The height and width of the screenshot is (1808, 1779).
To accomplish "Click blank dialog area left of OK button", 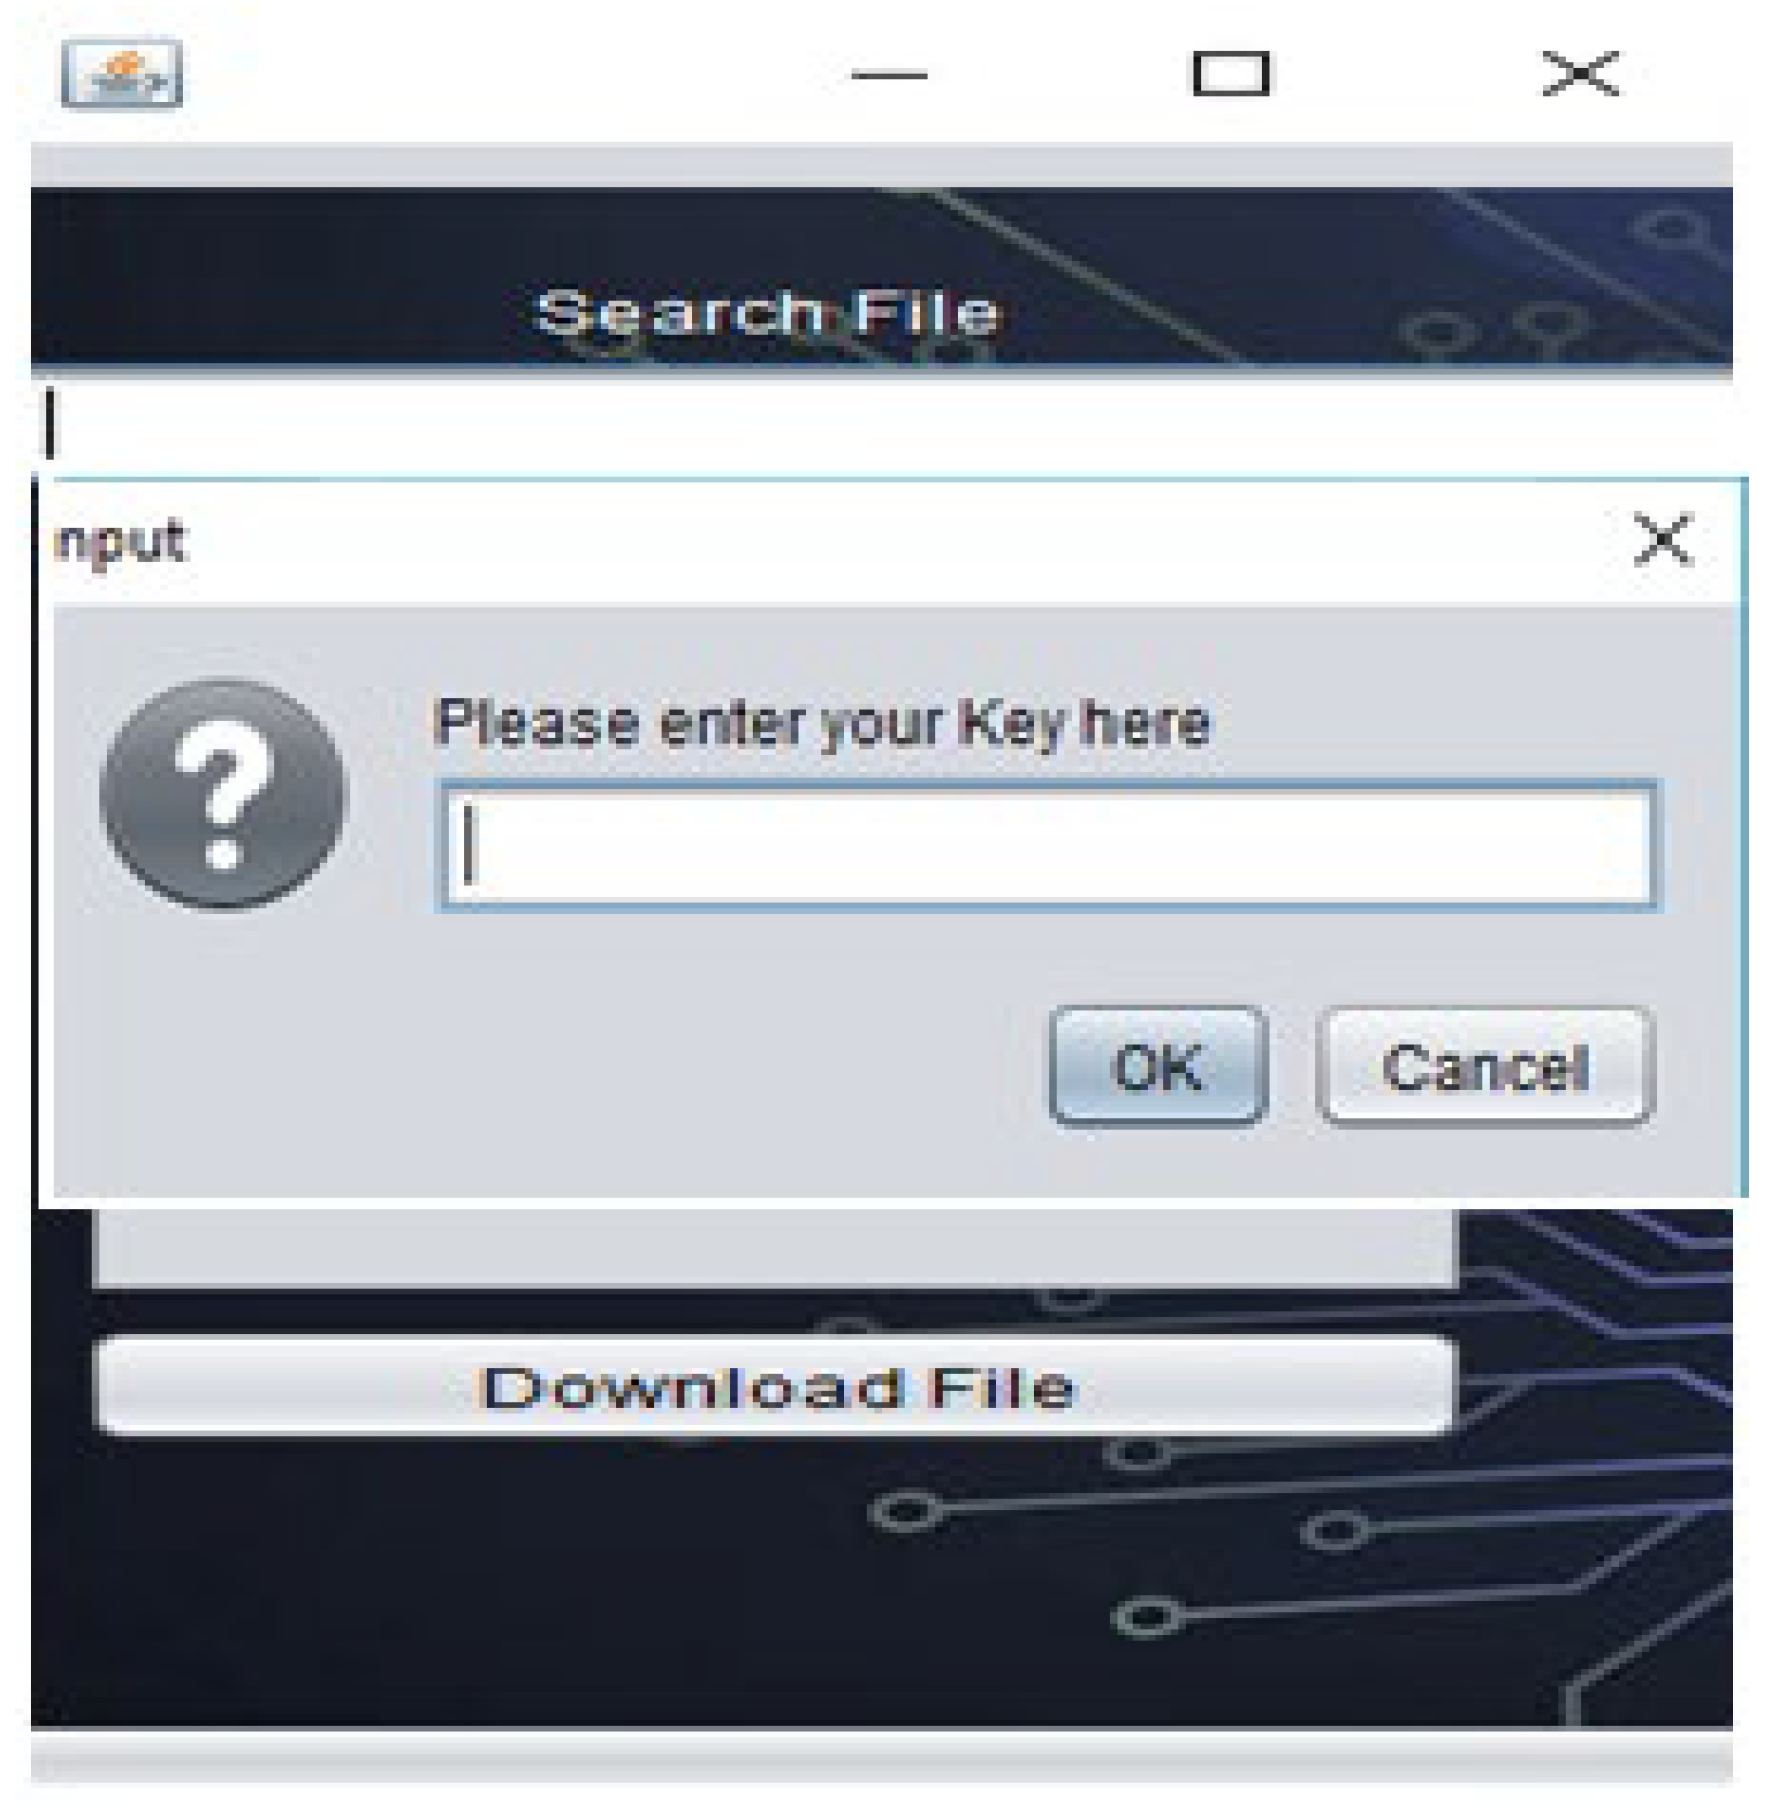I will [x=550, y=1066].
